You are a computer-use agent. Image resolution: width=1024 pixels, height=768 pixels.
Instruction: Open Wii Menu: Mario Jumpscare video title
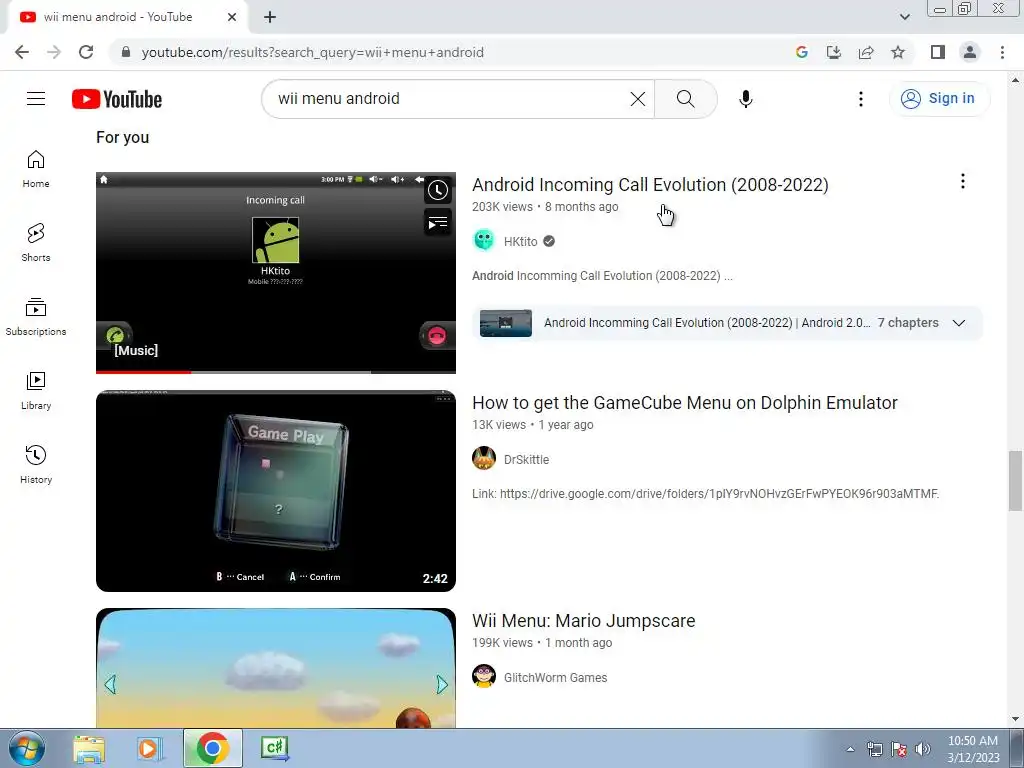point(583,621)
